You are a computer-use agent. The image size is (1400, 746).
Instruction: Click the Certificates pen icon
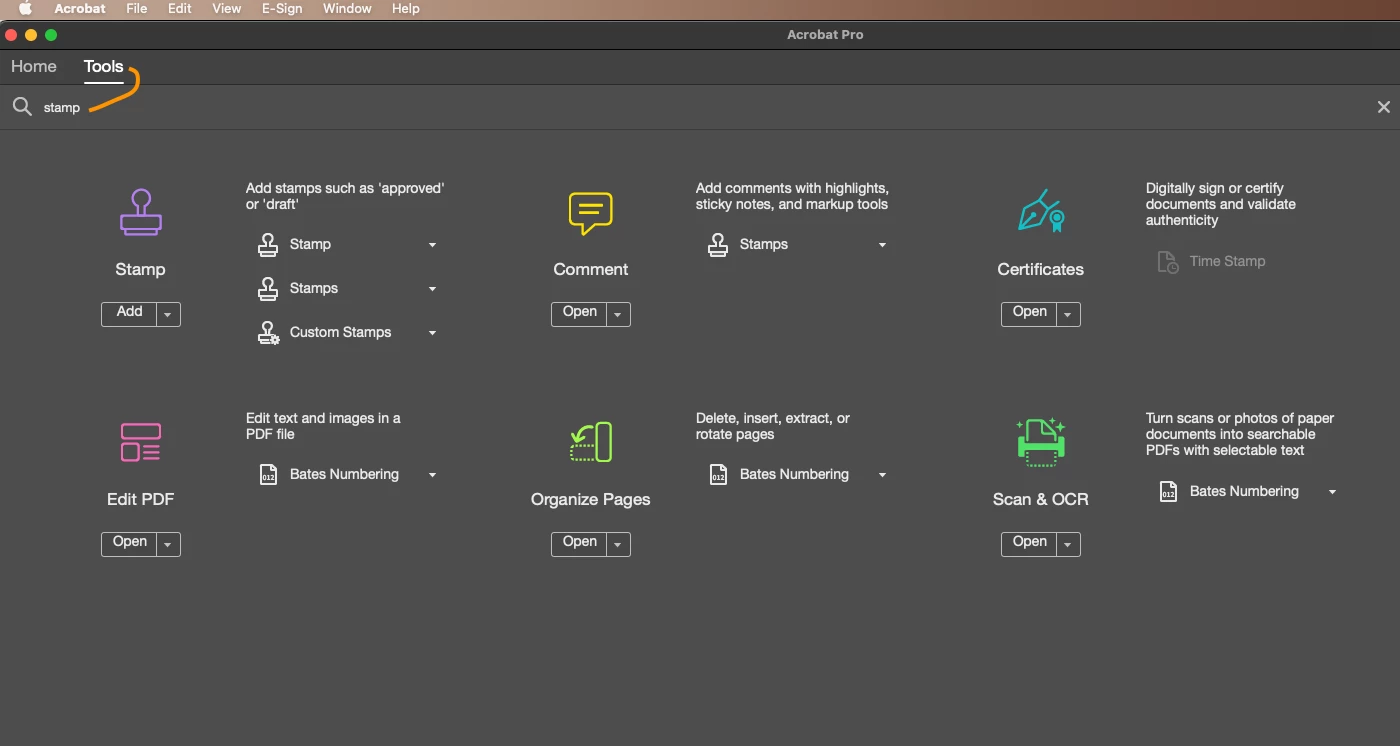click(1041, 211)
